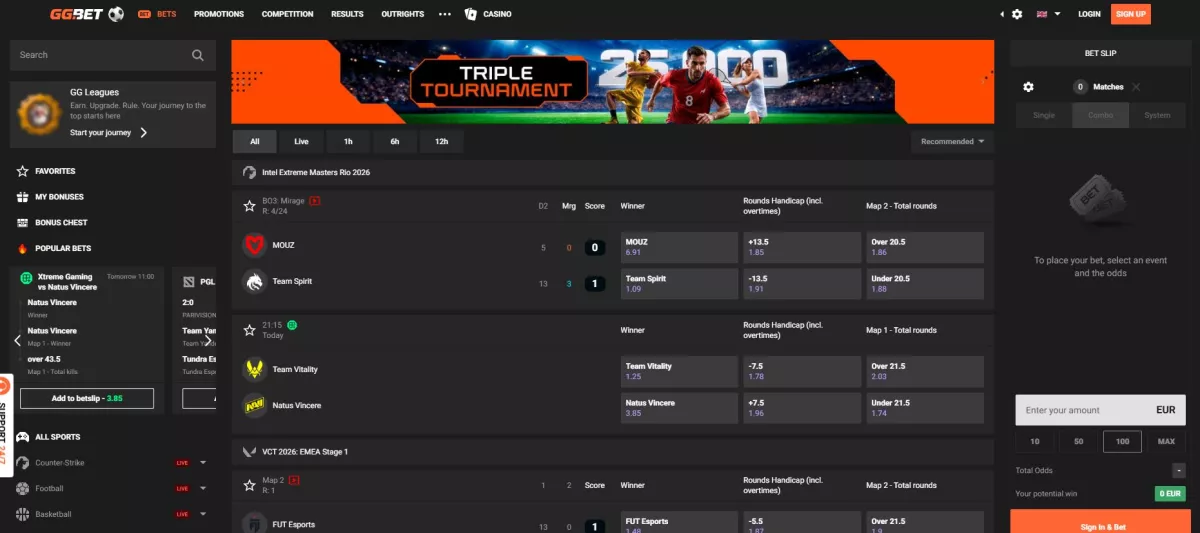This screenshot has width=1200, height=533.
Task: Click Counter-Strike LIVE badge
Action: pyautogui.click(x=182, y=463)
